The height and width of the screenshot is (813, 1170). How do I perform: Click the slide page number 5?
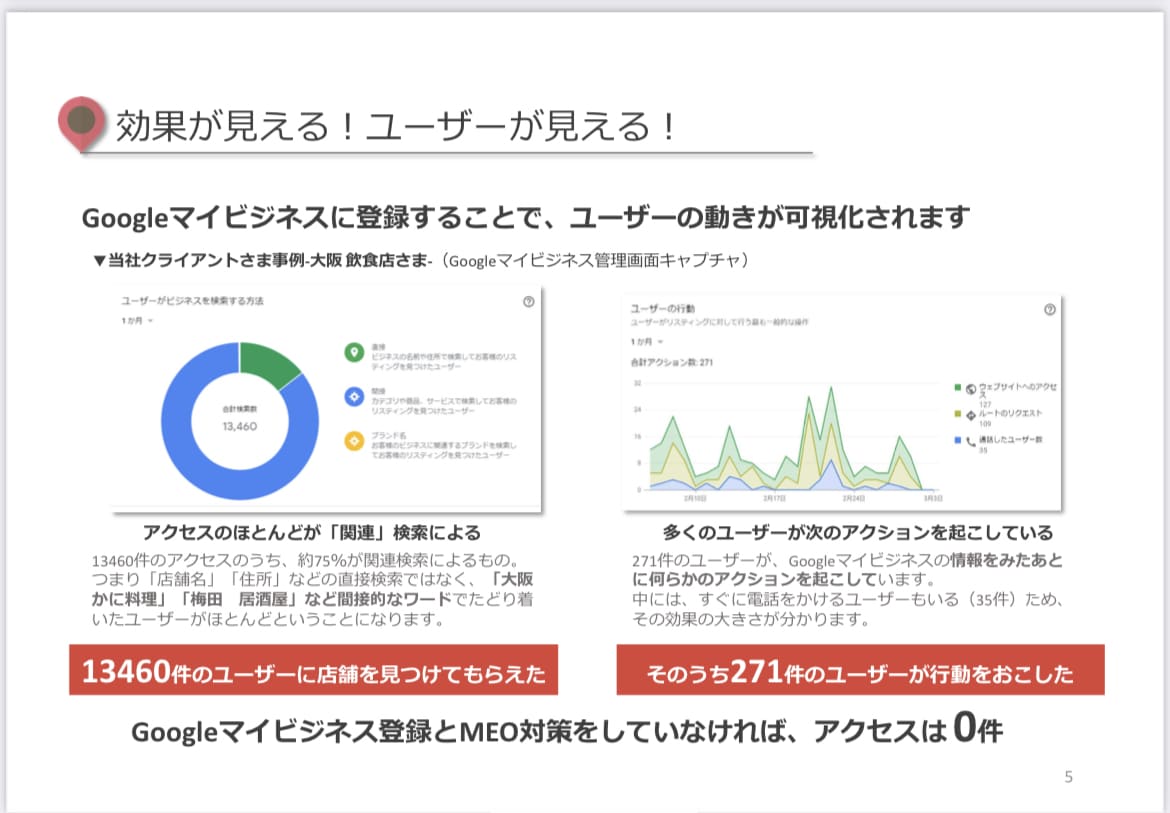click(1069, 777)
